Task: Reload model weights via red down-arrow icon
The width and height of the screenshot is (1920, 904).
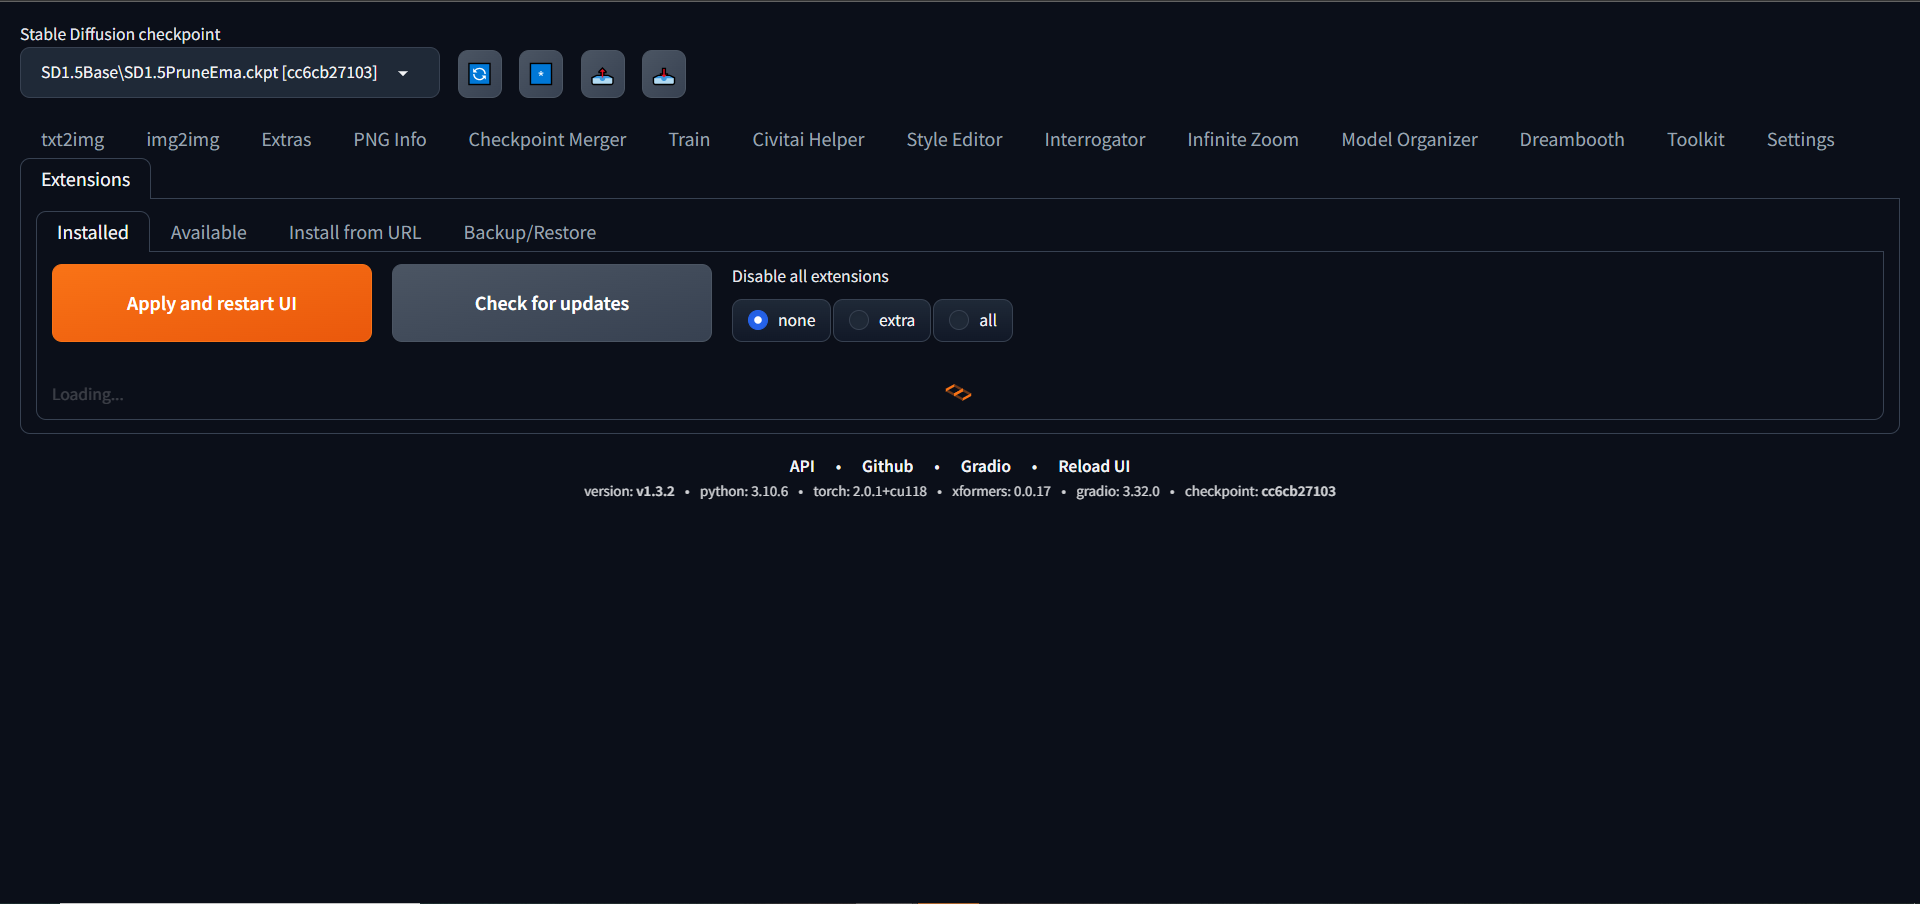Action: (x=663, y=73)
